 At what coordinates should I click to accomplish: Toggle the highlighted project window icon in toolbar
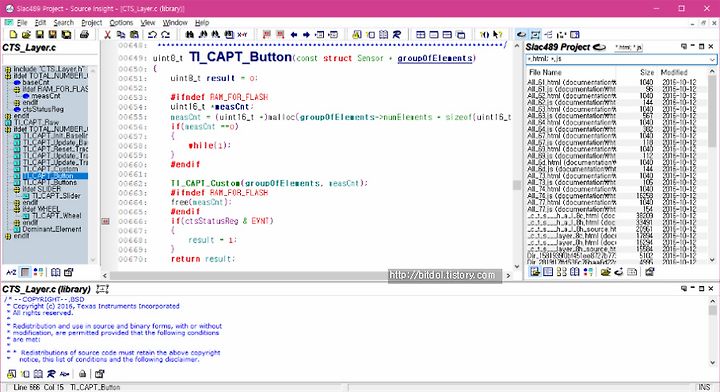click(521, 34)
